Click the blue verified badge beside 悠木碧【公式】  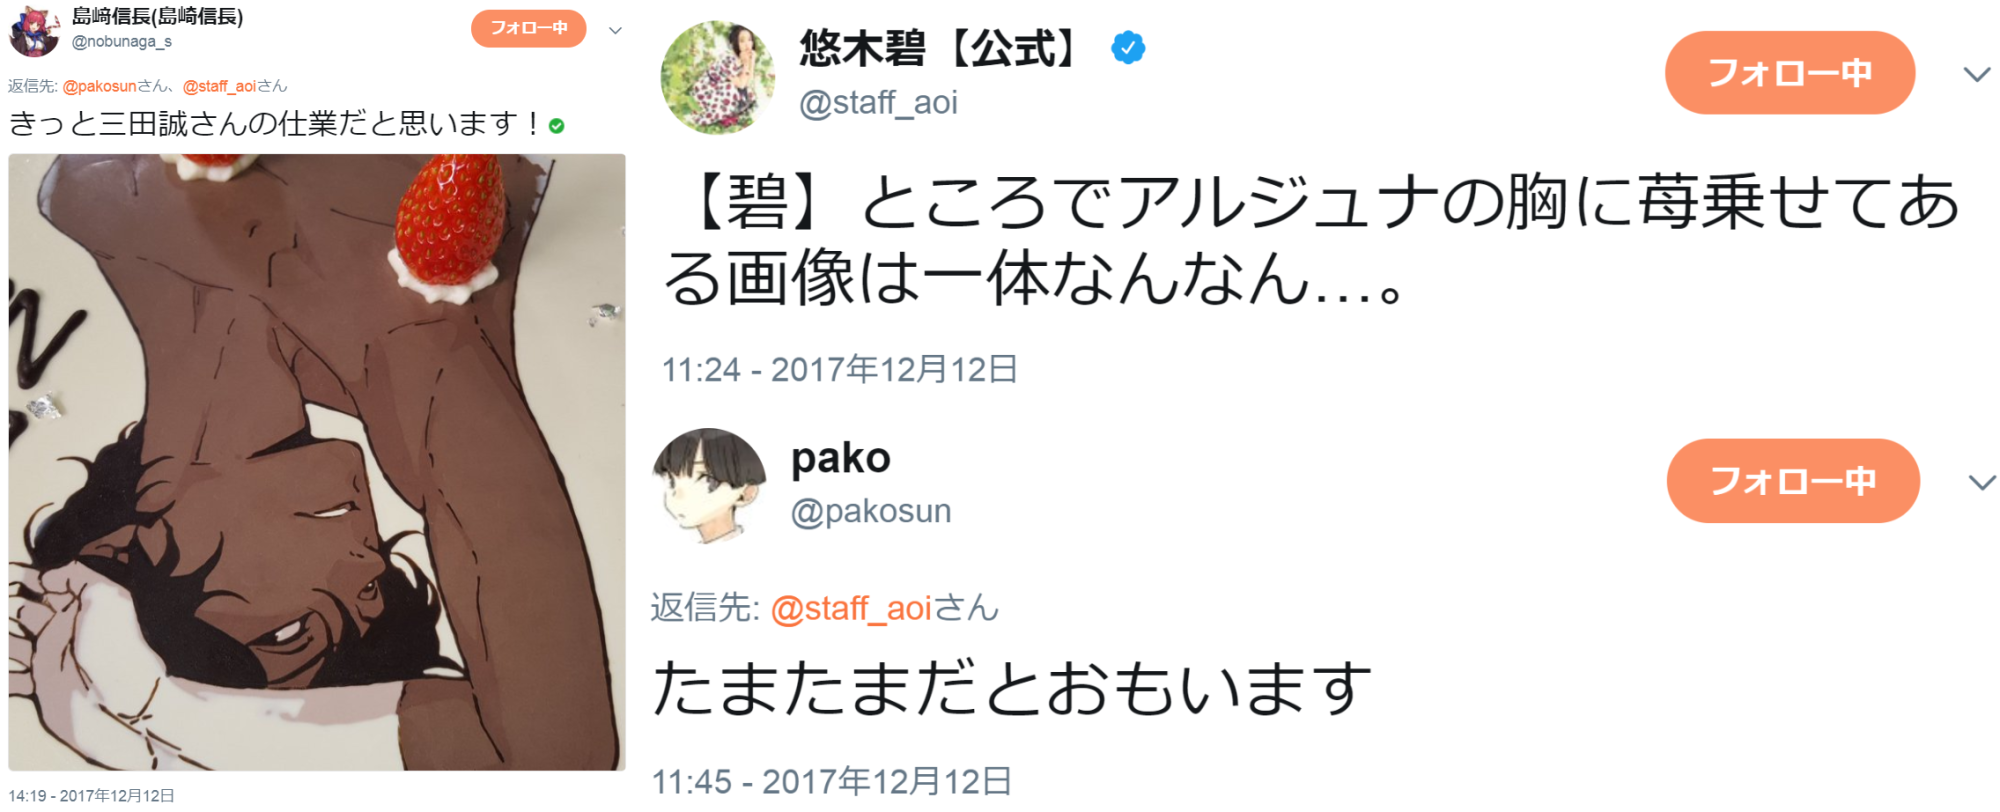1128,47
